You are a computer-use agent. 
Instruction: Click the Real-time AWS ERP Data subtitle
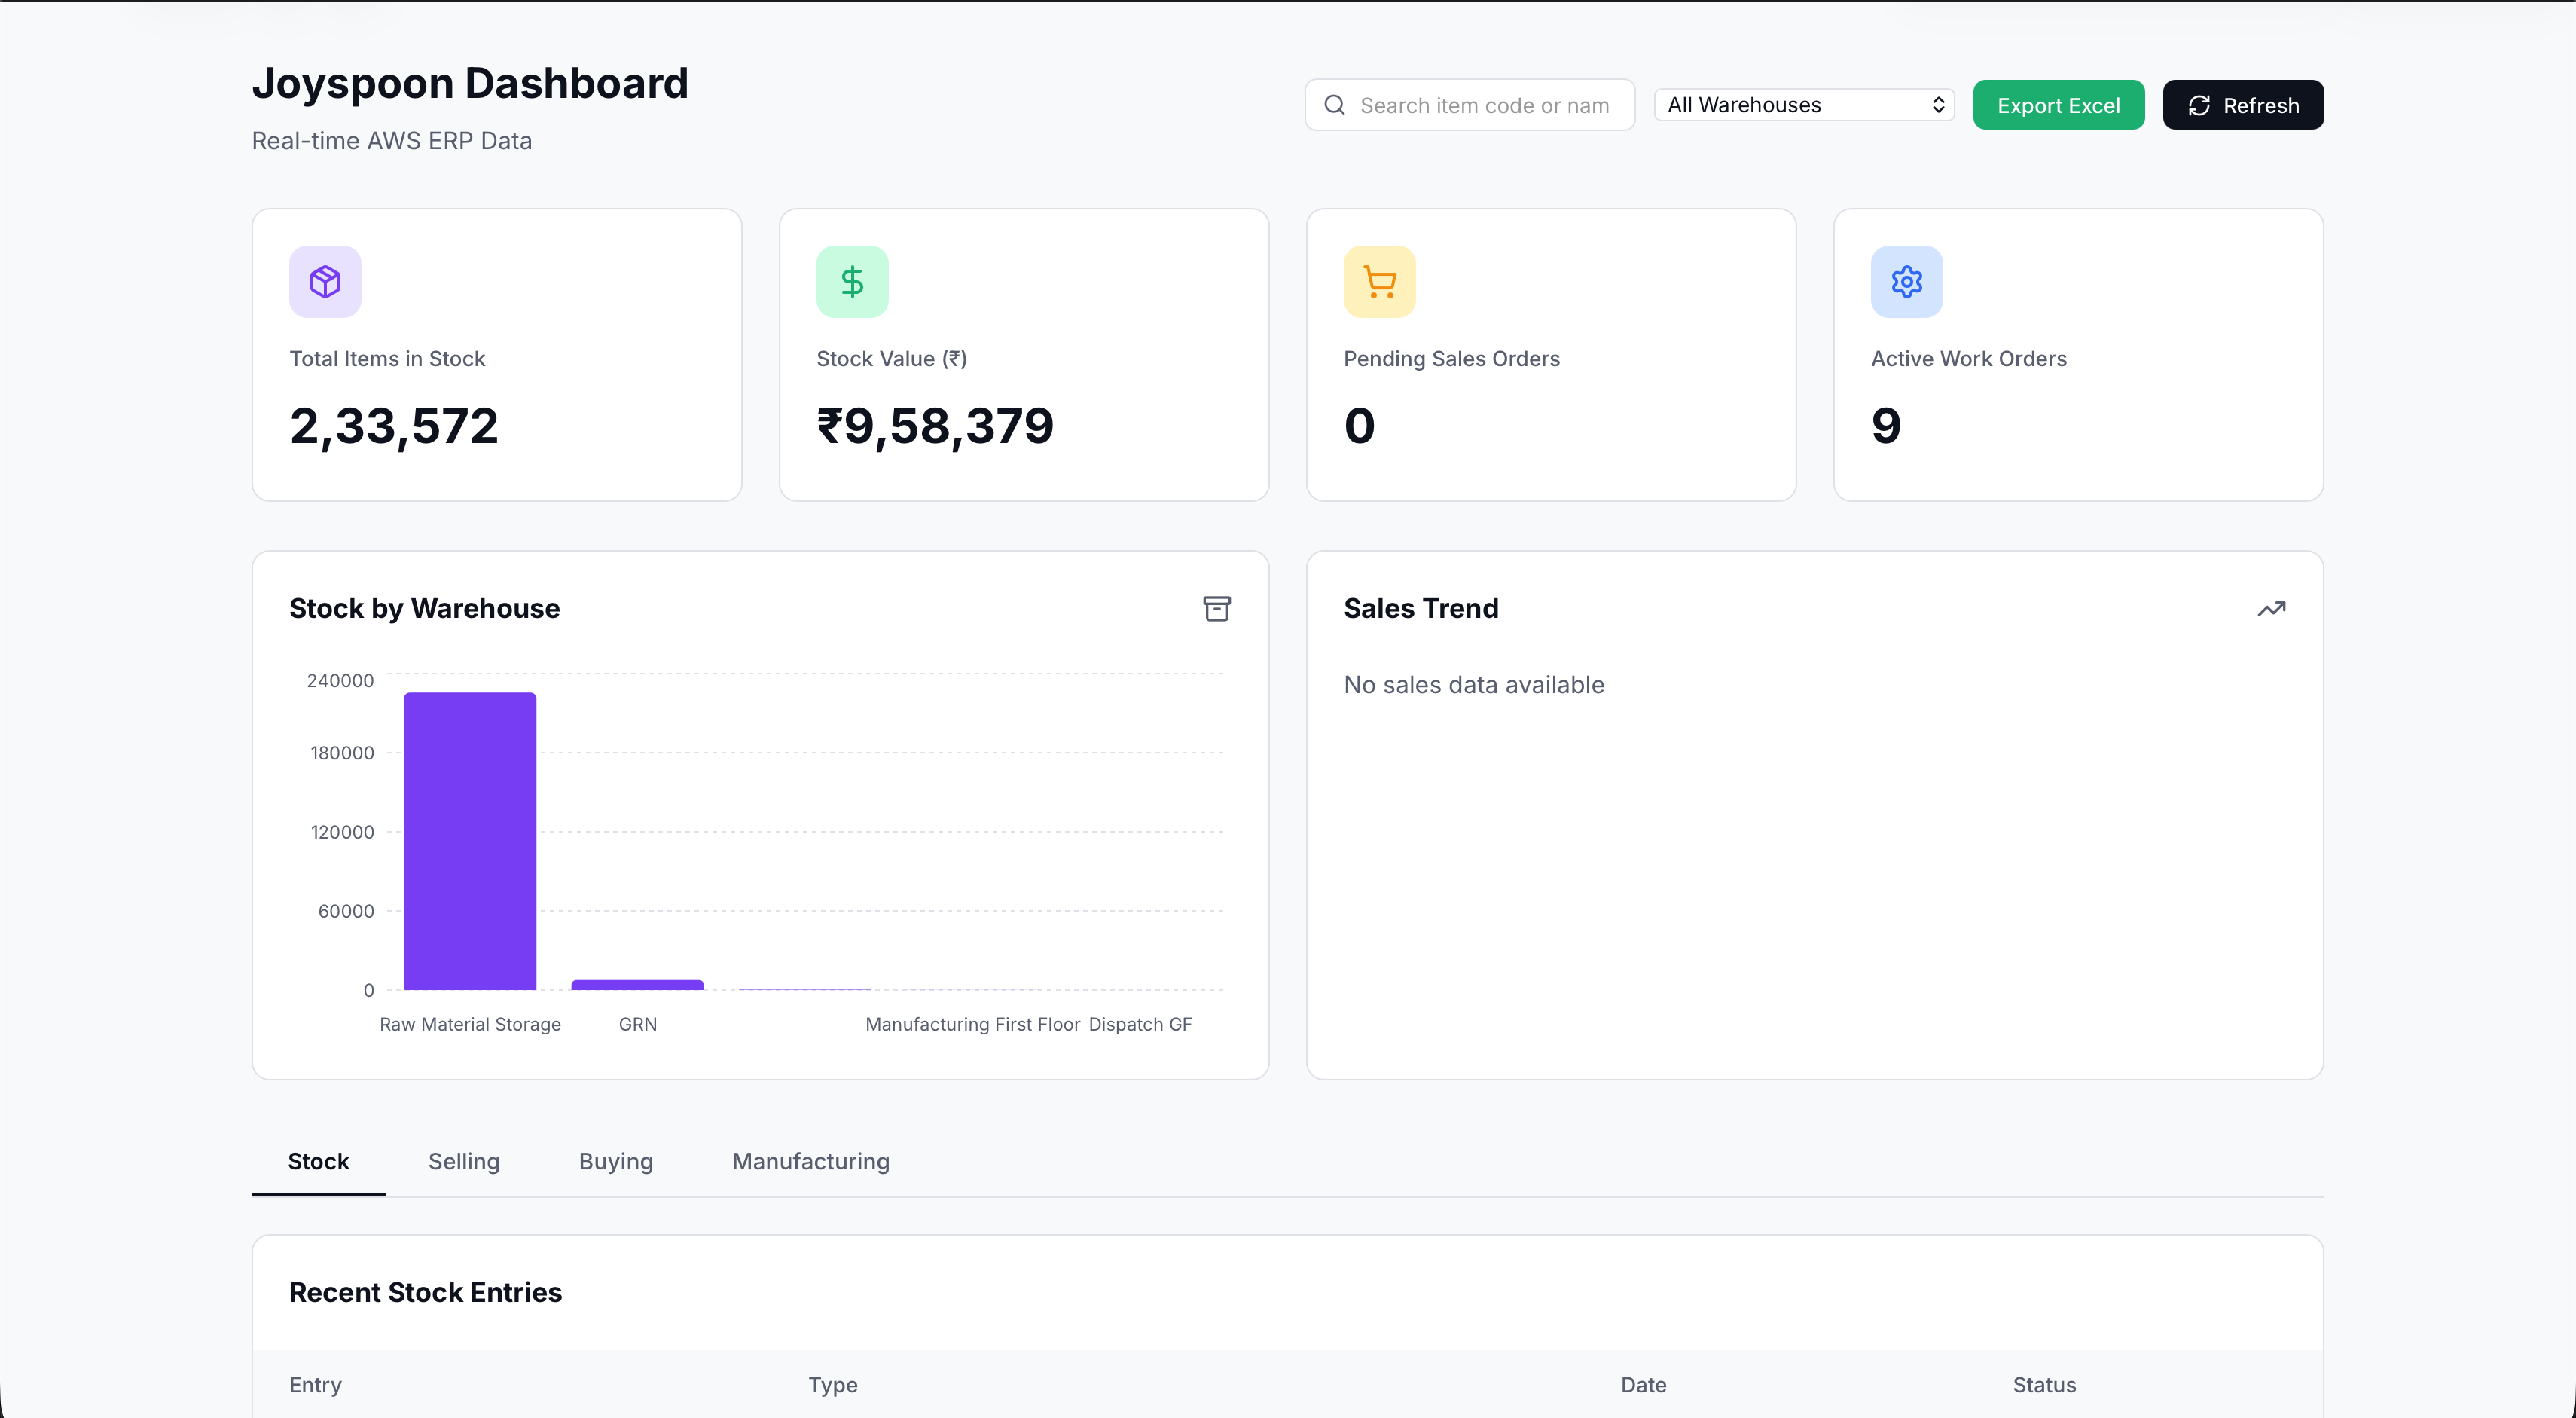click(392, 141)
